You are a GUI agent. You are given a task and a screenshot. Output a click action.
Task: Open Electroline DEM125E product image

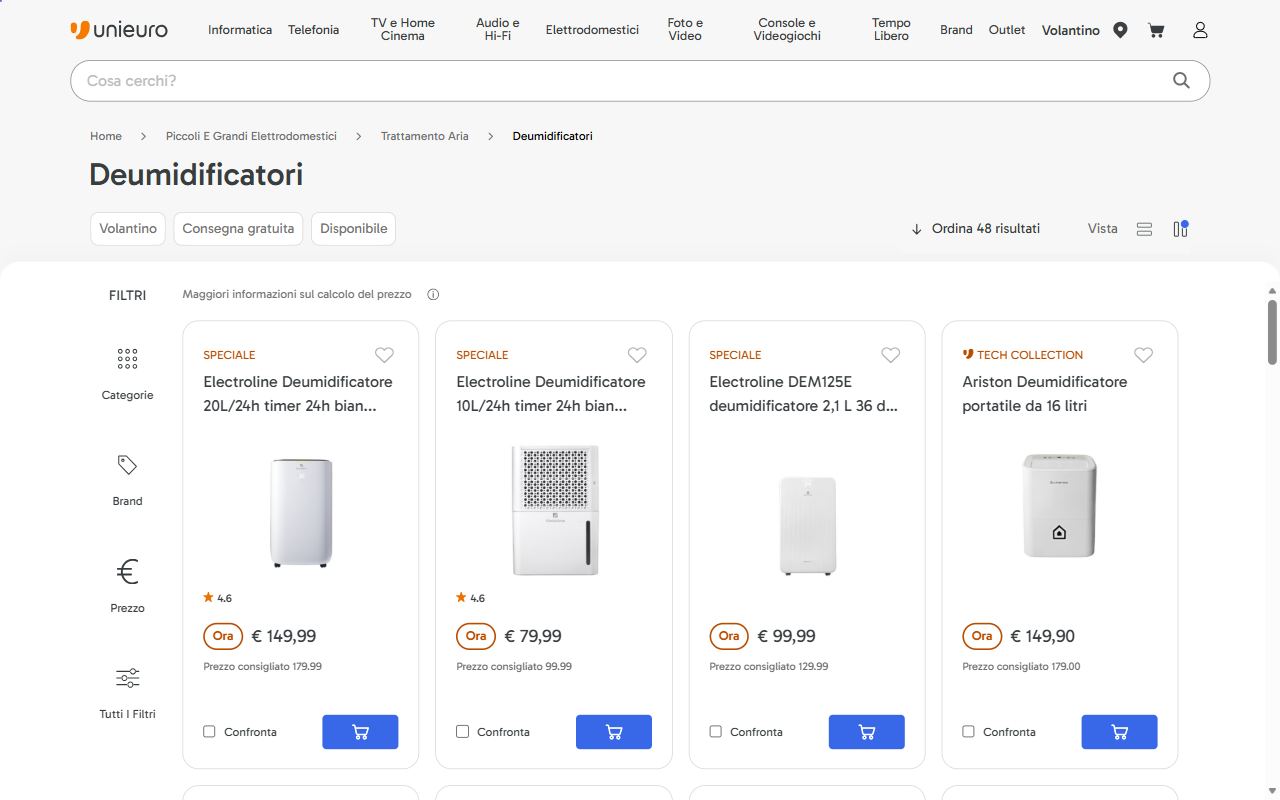point(807,526)
